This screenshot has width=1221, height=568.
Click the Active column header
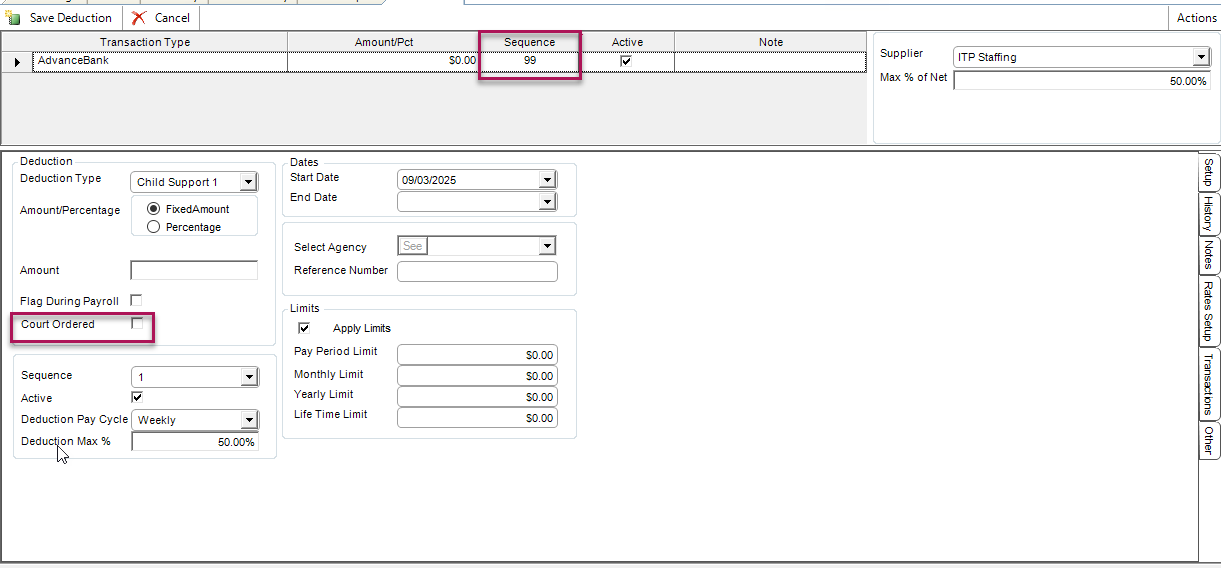click(627, 42)
